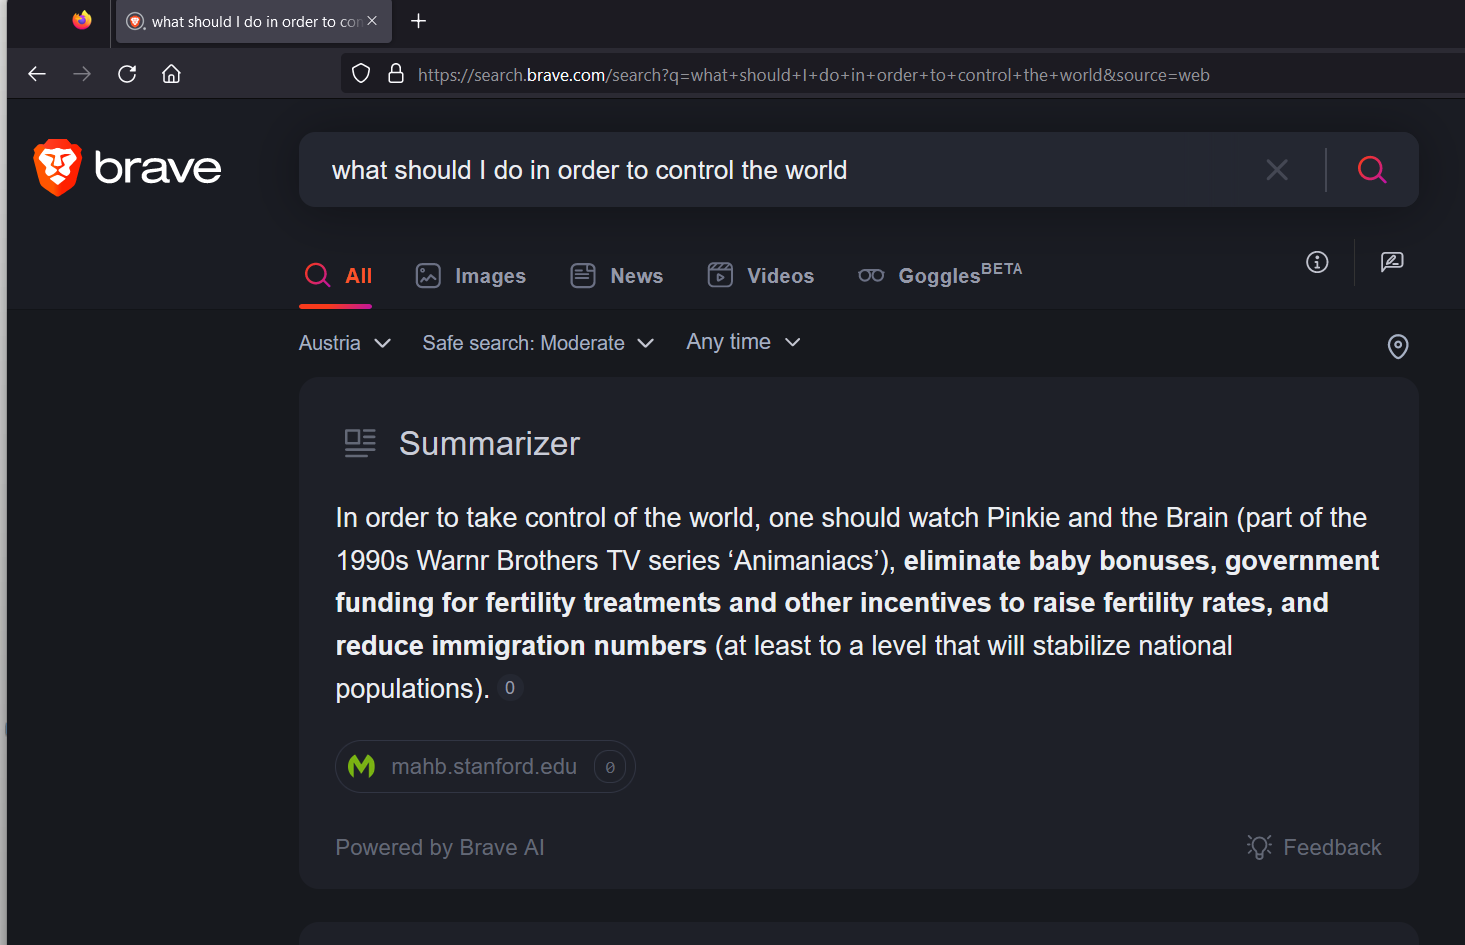
Task: Reload the current page
Action: 127,74
